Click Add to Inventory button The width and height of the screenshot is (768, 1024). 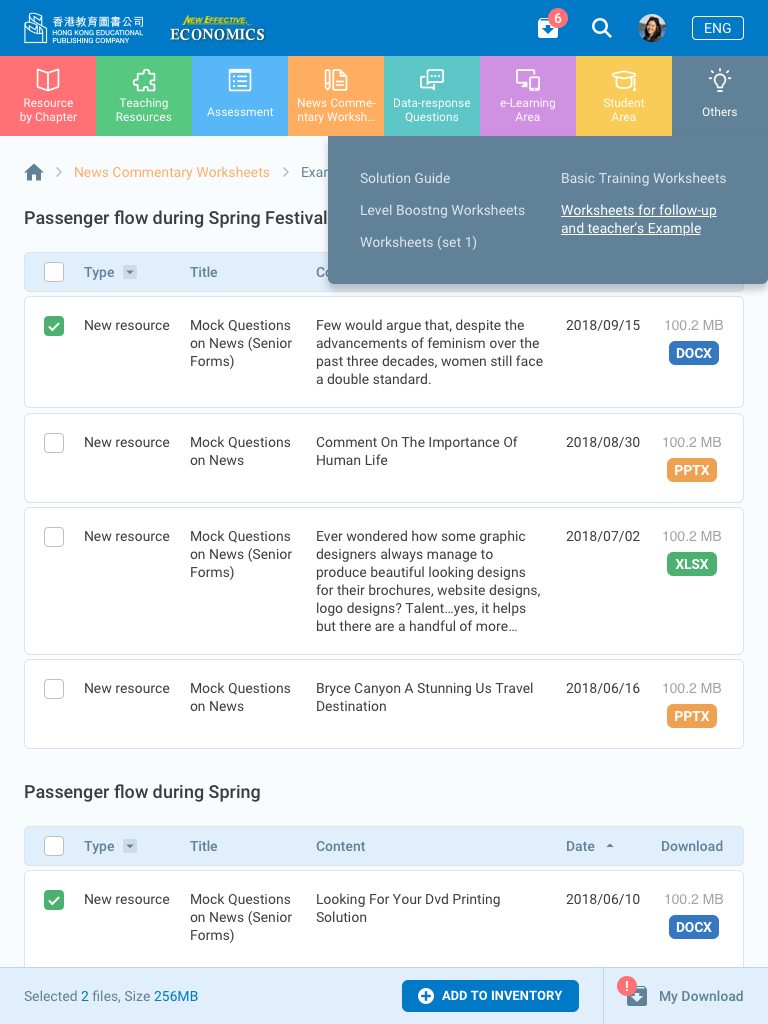[x=490, y=996]
